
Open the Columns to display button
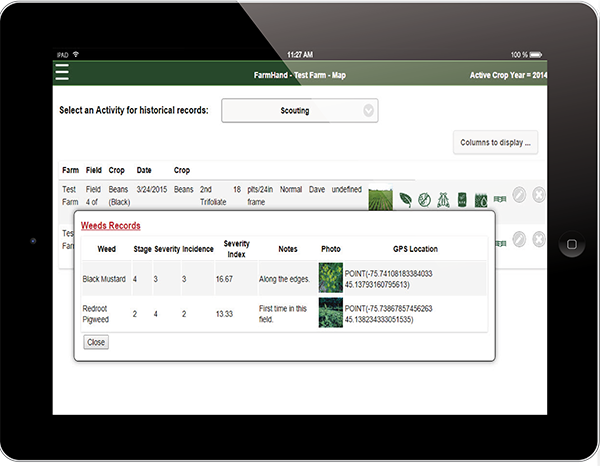[x=496, y=142]
